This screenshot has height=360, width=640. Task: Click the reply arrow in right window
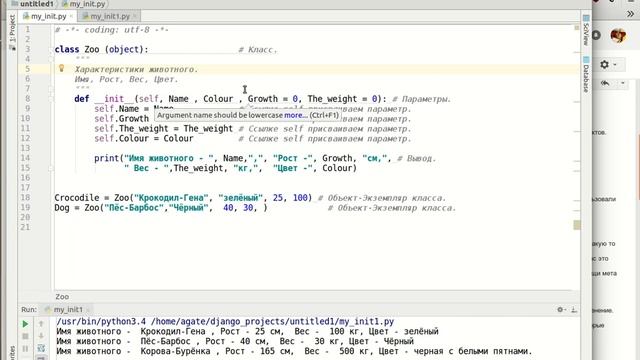(605, 83)
